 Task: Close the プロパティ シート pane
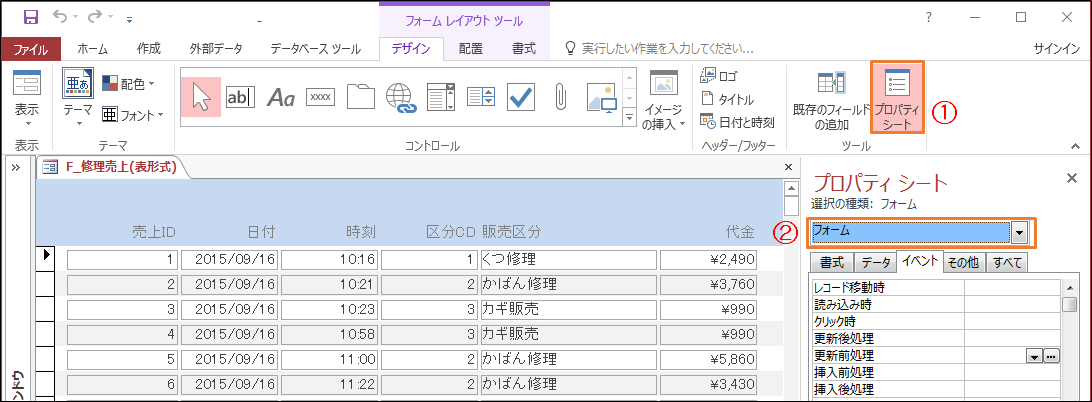click(x=1072, y=178)
